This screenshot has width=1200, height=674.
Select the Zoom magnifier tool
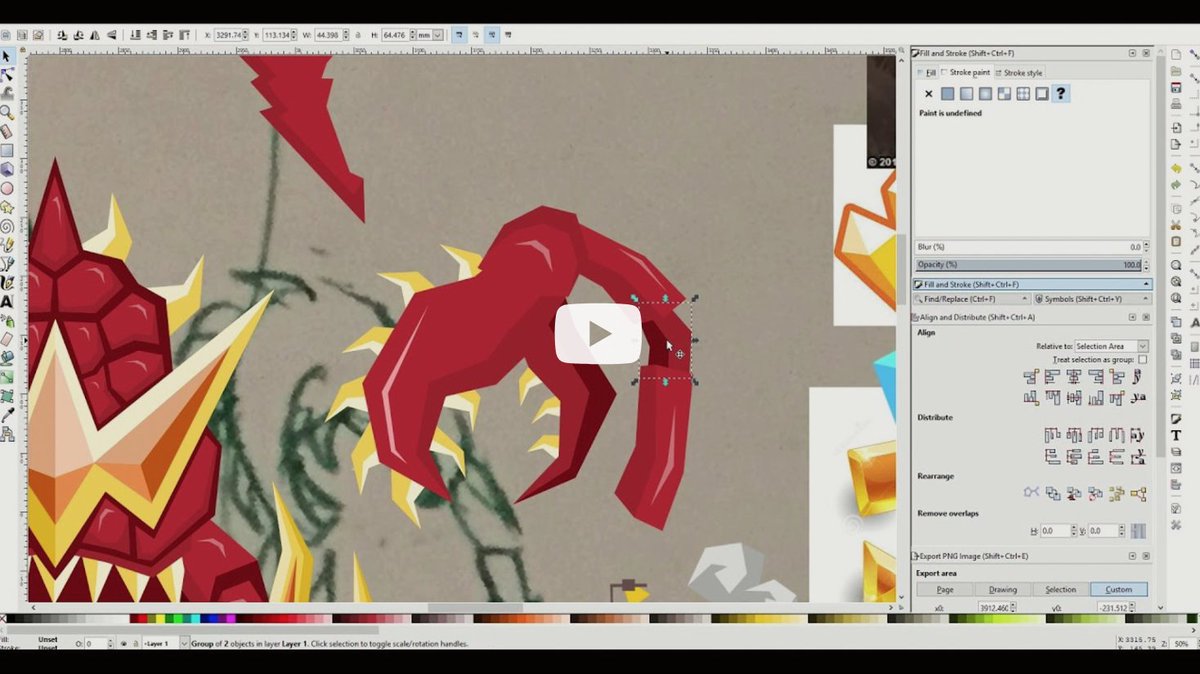click(7, 112)
